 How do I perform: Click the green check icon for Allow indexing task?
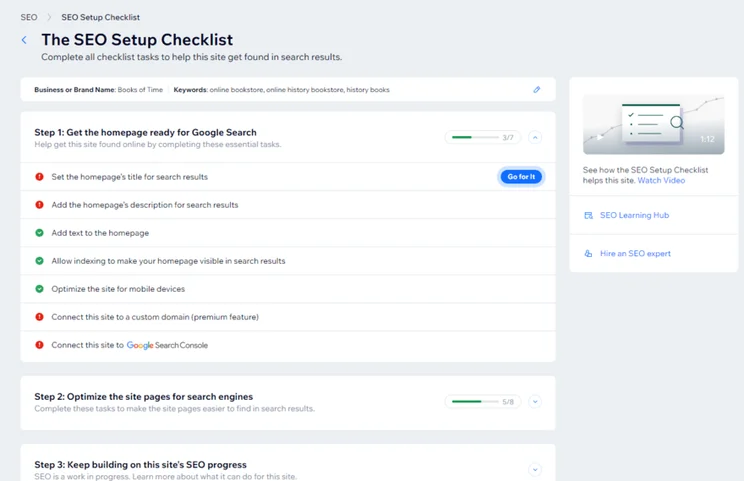pyautogui.click(x=39, y=261)
